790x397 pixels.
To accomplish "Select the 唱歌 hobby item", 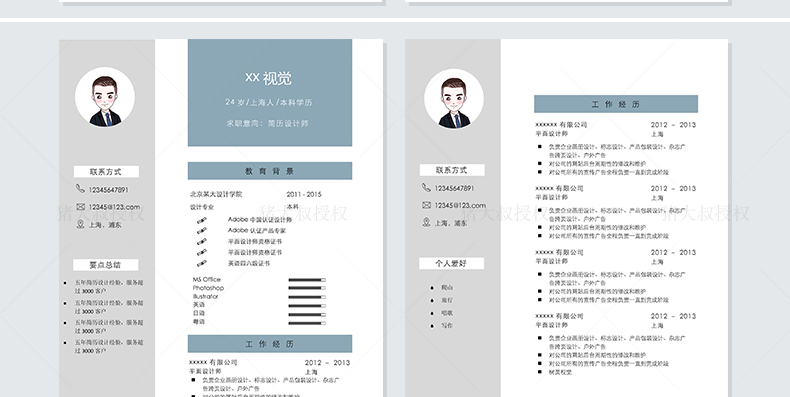I will coord(447,313).
